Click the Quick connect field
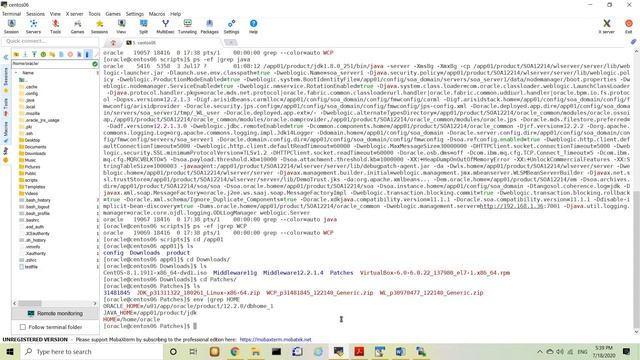This screenshot has height=360, width=640. tap(50, 41)
